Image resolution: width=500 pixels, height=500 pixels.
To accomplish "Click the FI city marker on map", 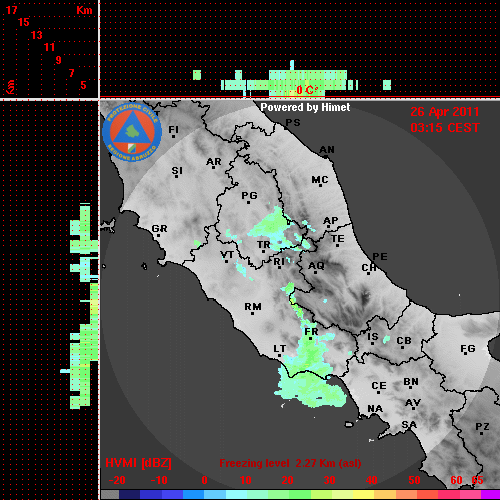I will [173, 136].
